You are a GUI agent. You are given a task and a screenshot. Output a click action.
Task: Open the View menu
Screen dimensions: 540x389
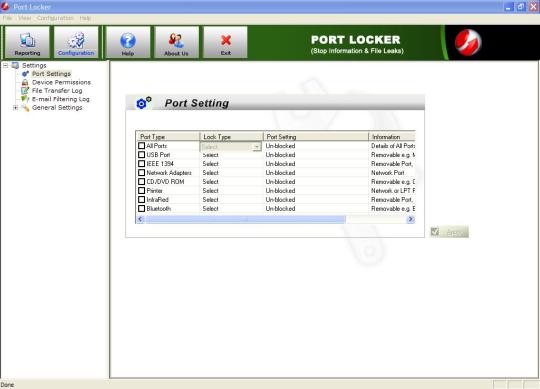[24, 18]
